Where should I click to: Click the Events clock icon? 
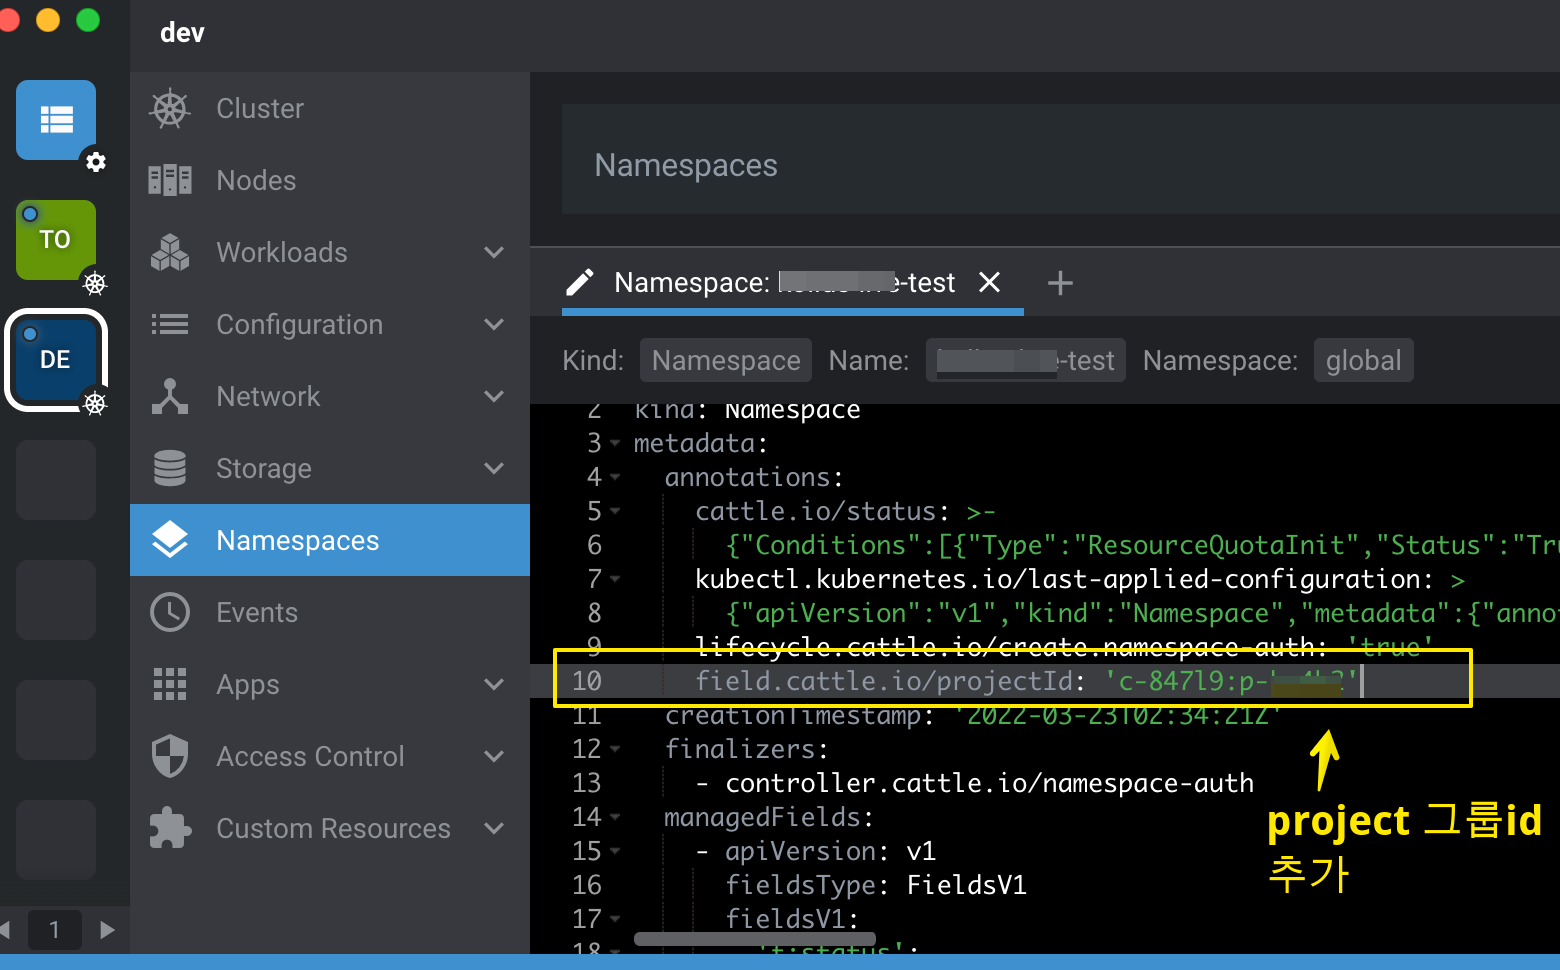pyautogui.click(x=170, y=612)
